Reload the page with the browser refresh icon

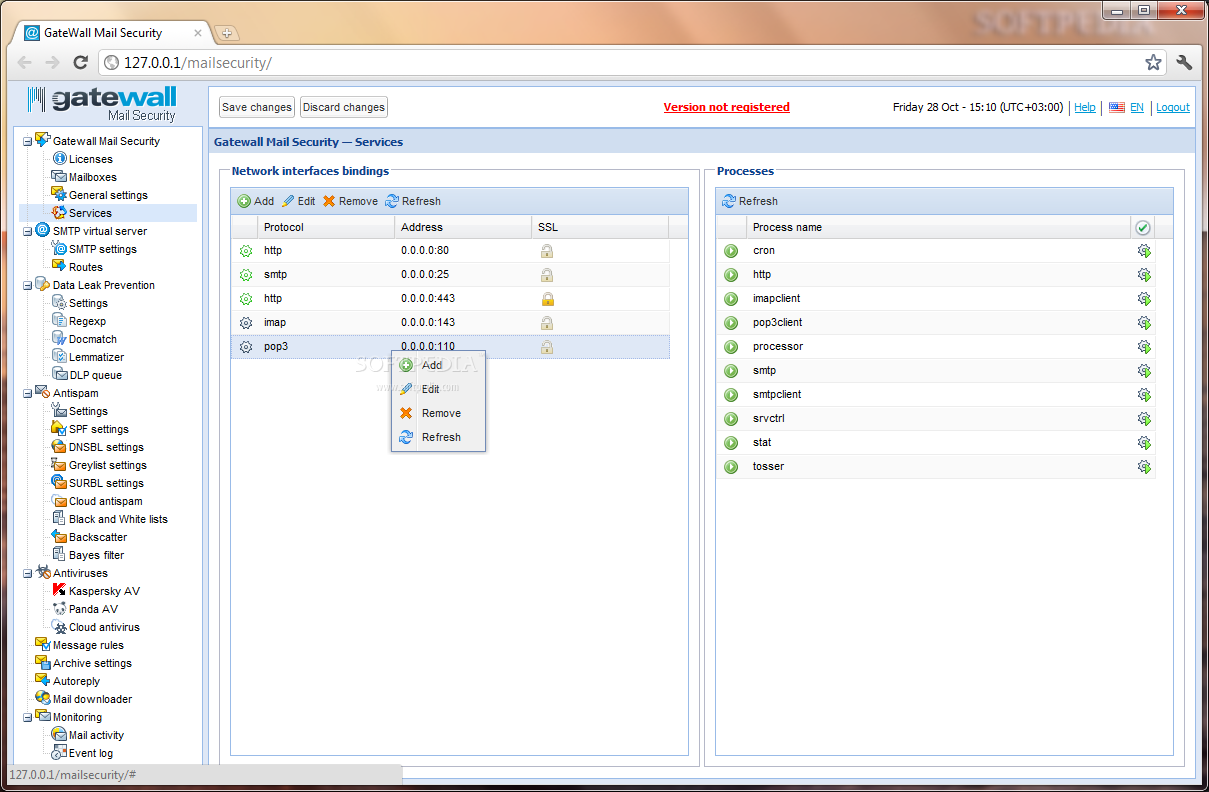[x=81, y=62]
